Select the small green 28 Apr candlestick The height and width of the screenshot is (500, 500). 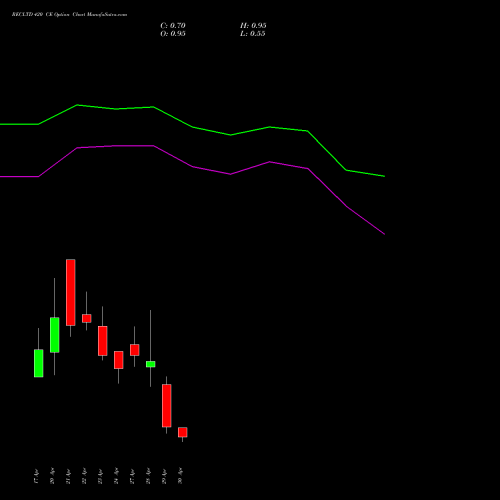pyautogui.click(x=150, y=364)
